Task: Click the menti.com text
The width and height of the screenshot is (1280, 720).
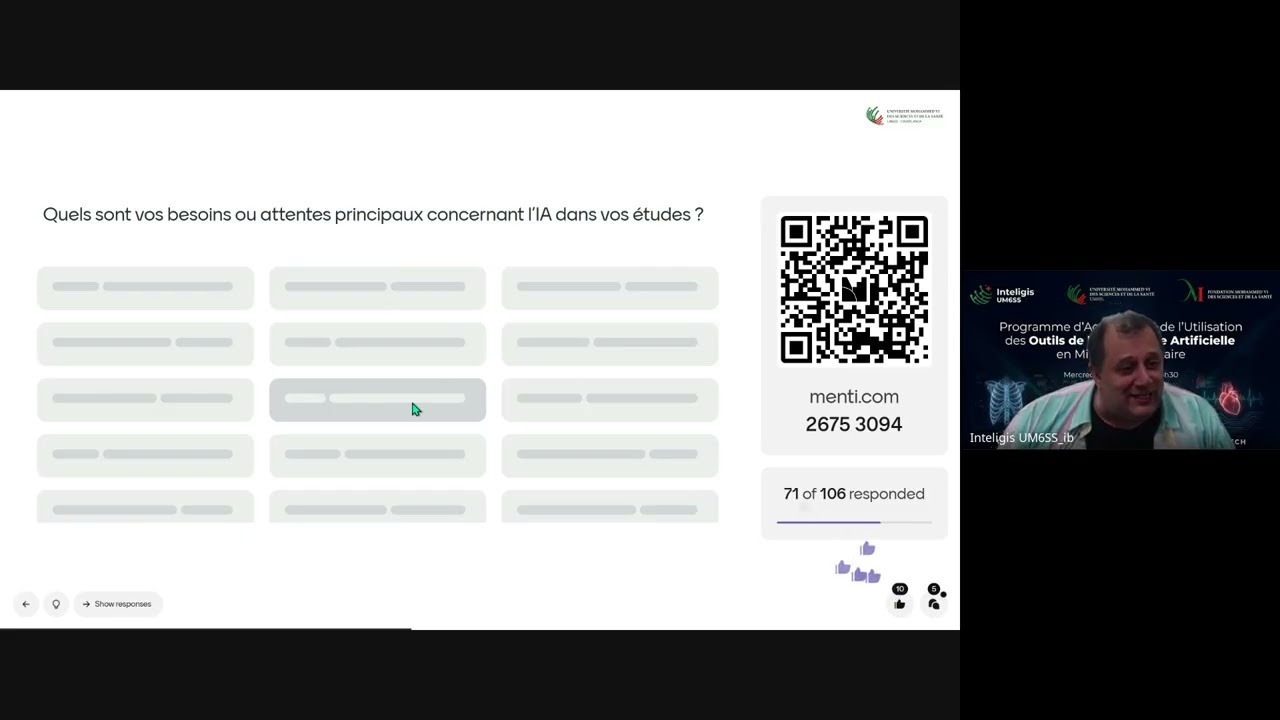Action: pyautogui.click(x=854, y=397)
